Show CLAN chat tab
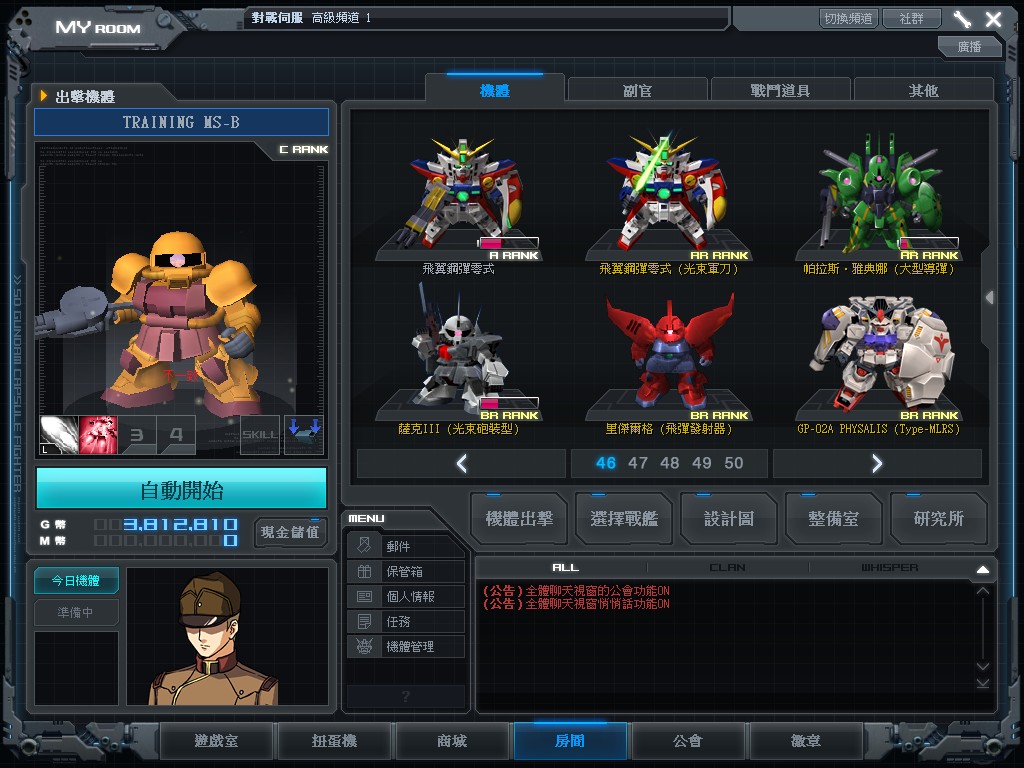 (728, 568)
